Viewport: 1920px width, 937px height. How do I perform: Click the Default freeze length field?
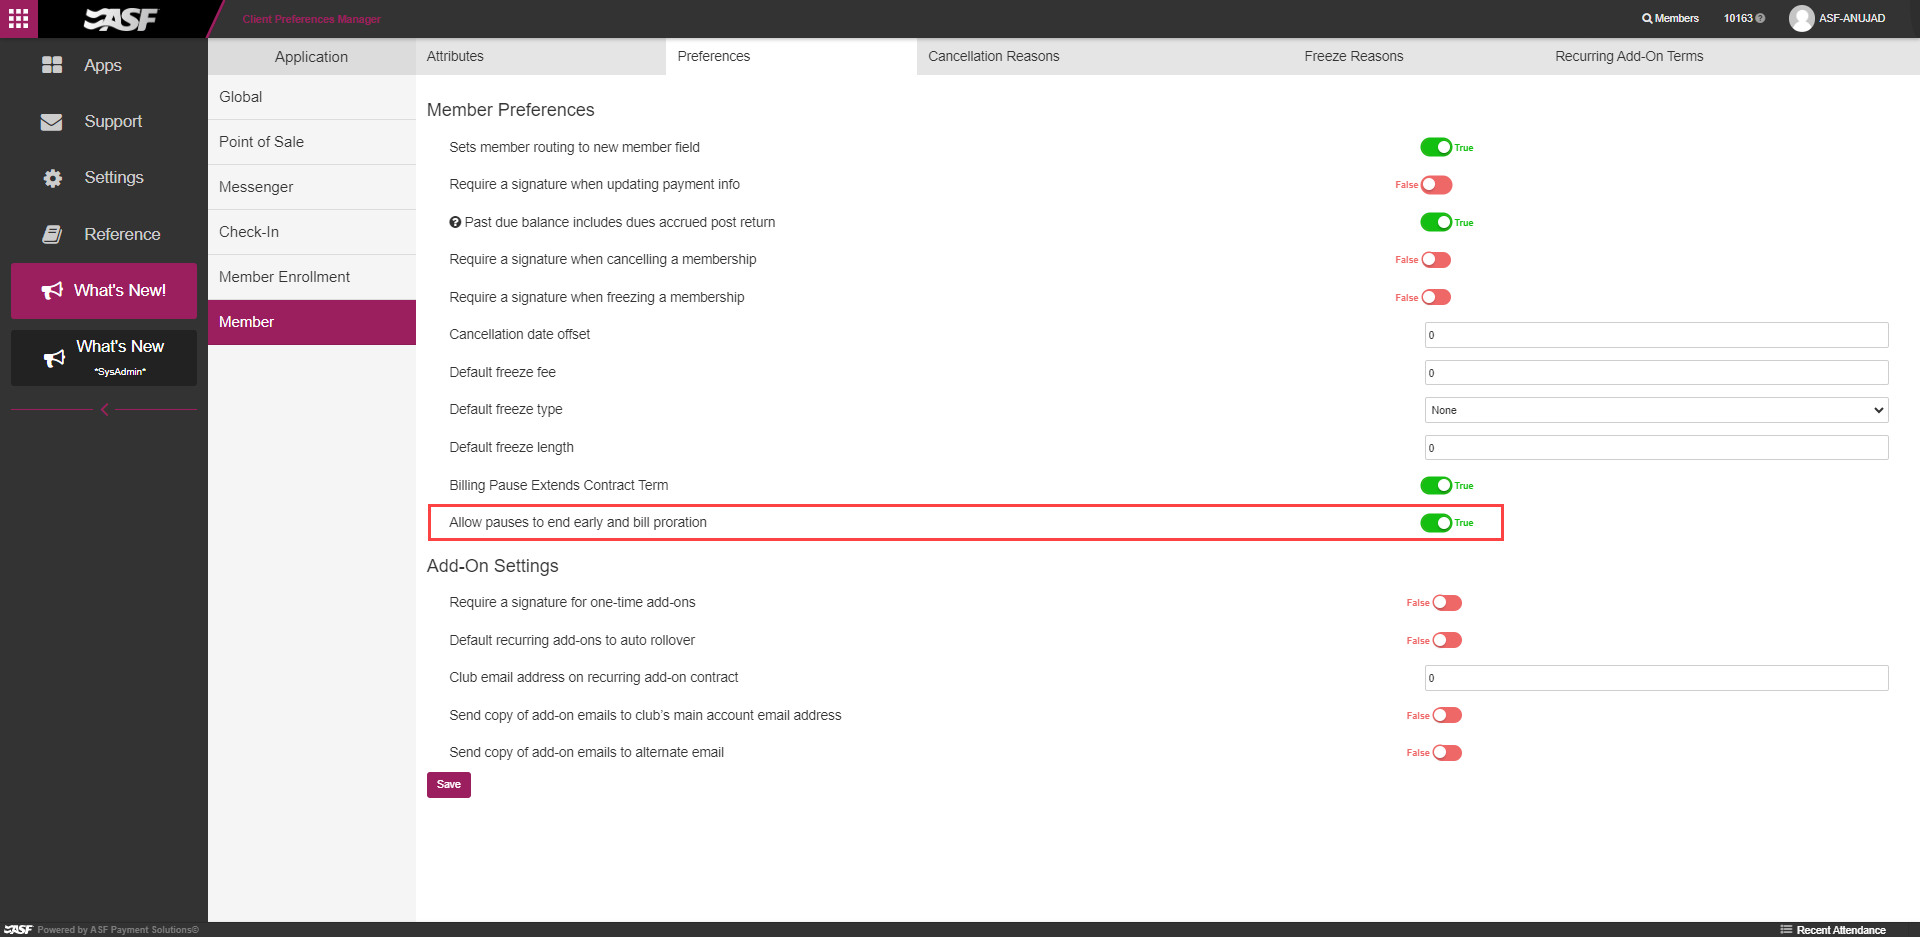click(x=1656, y=448)
